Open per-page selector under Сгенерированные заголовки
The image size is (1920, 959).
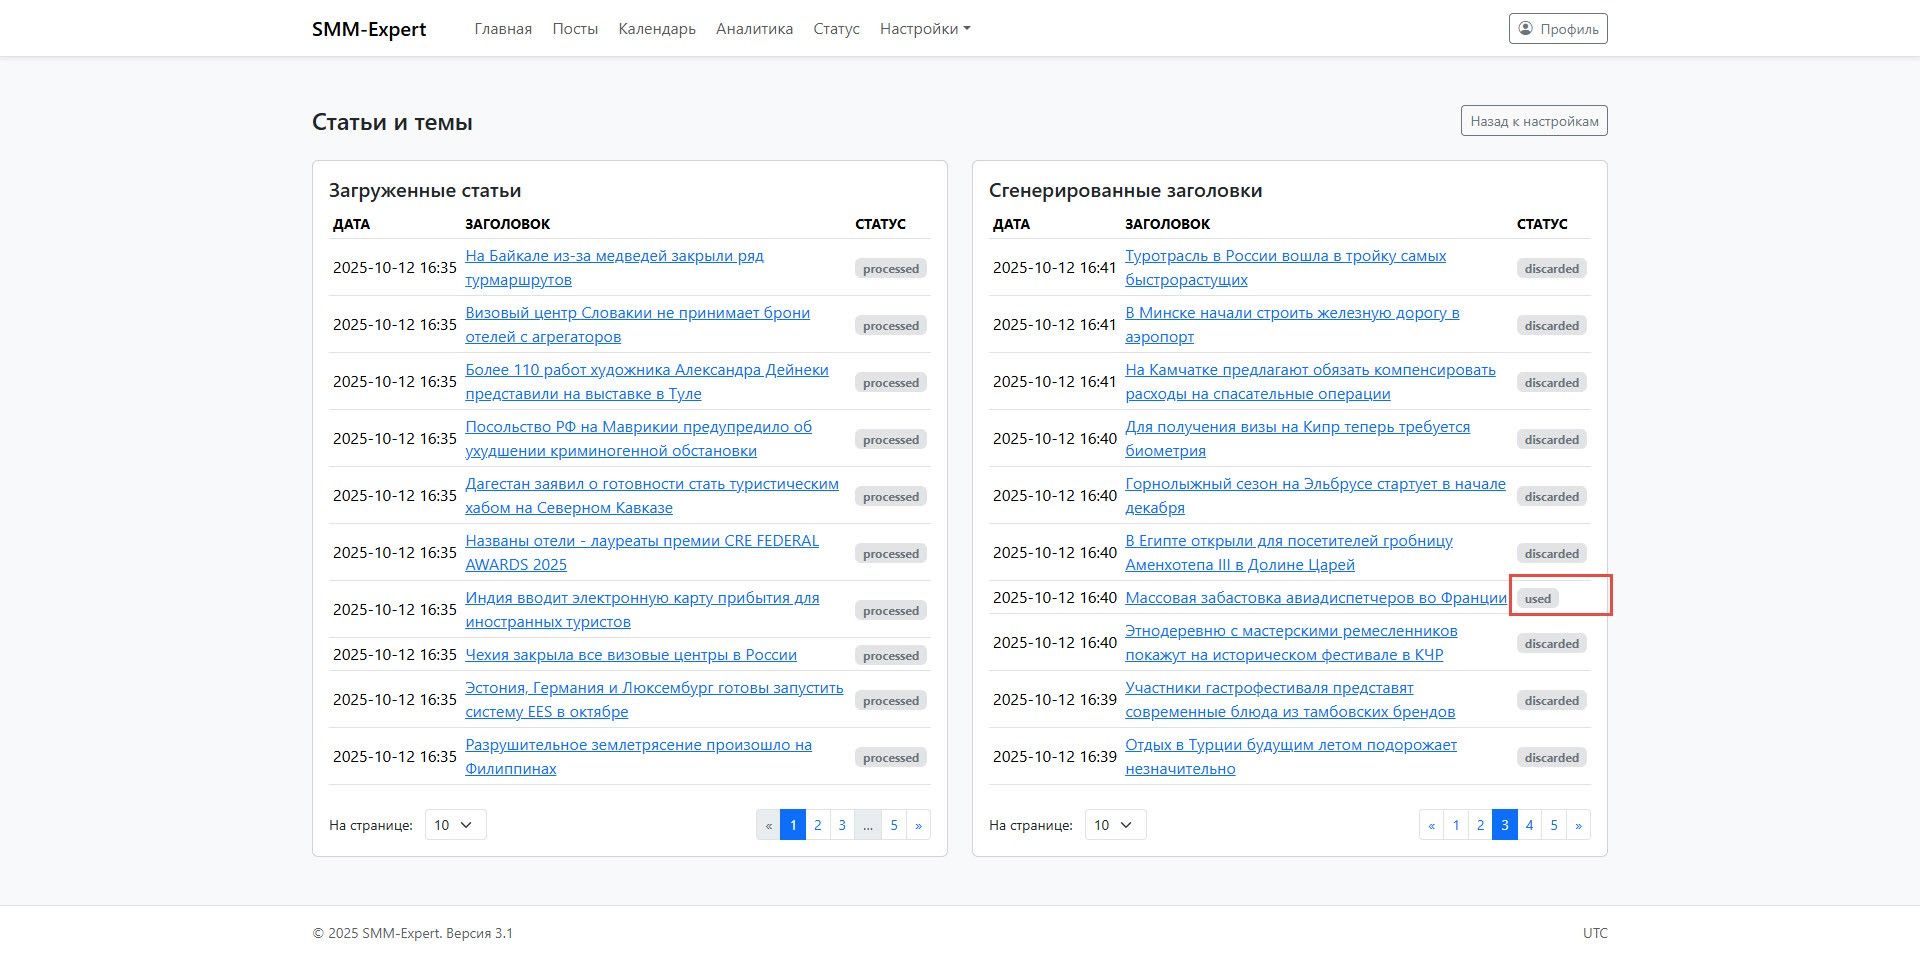point(1116,825)
